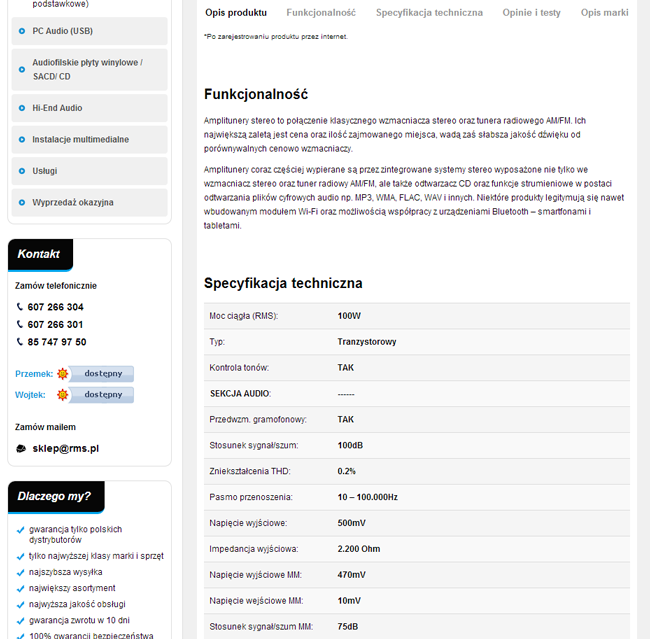Click the checkmark beside tylko najwyższej klasy marki
The height and width of the screenshot is (639, 650).
pyautogui.click(x=20, y=556)
